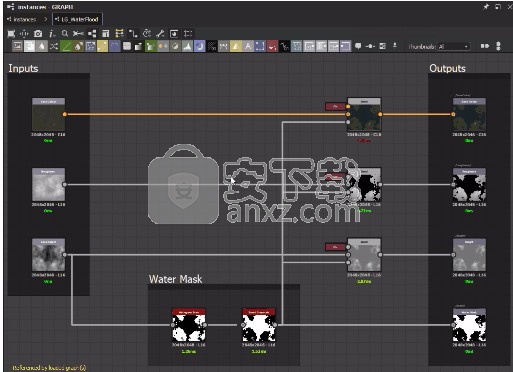Click the red node beside bottom blend node
Image resolution: width=513 pixels, height=372 pixels.
(x=335, y=247)
